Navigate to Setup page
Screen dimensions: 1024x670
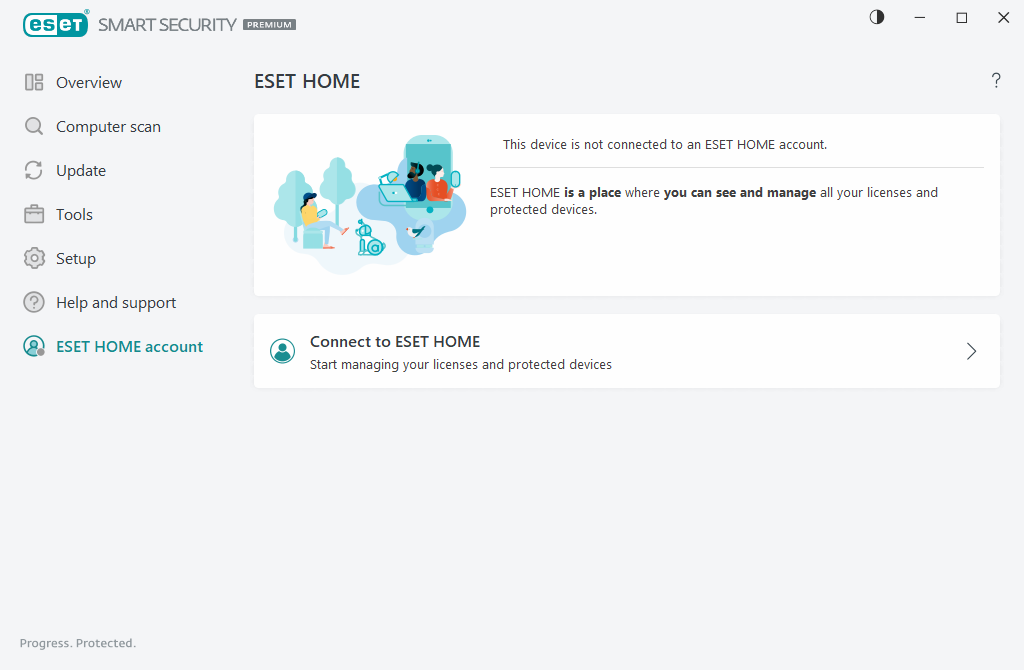pos(76,259)
